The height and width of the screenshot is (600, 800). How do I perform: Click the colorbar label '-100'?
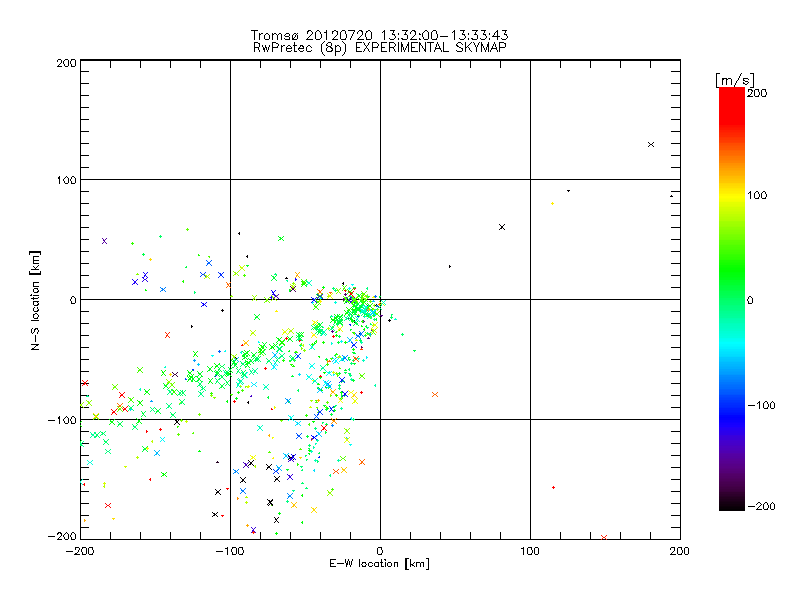(761, 405)
